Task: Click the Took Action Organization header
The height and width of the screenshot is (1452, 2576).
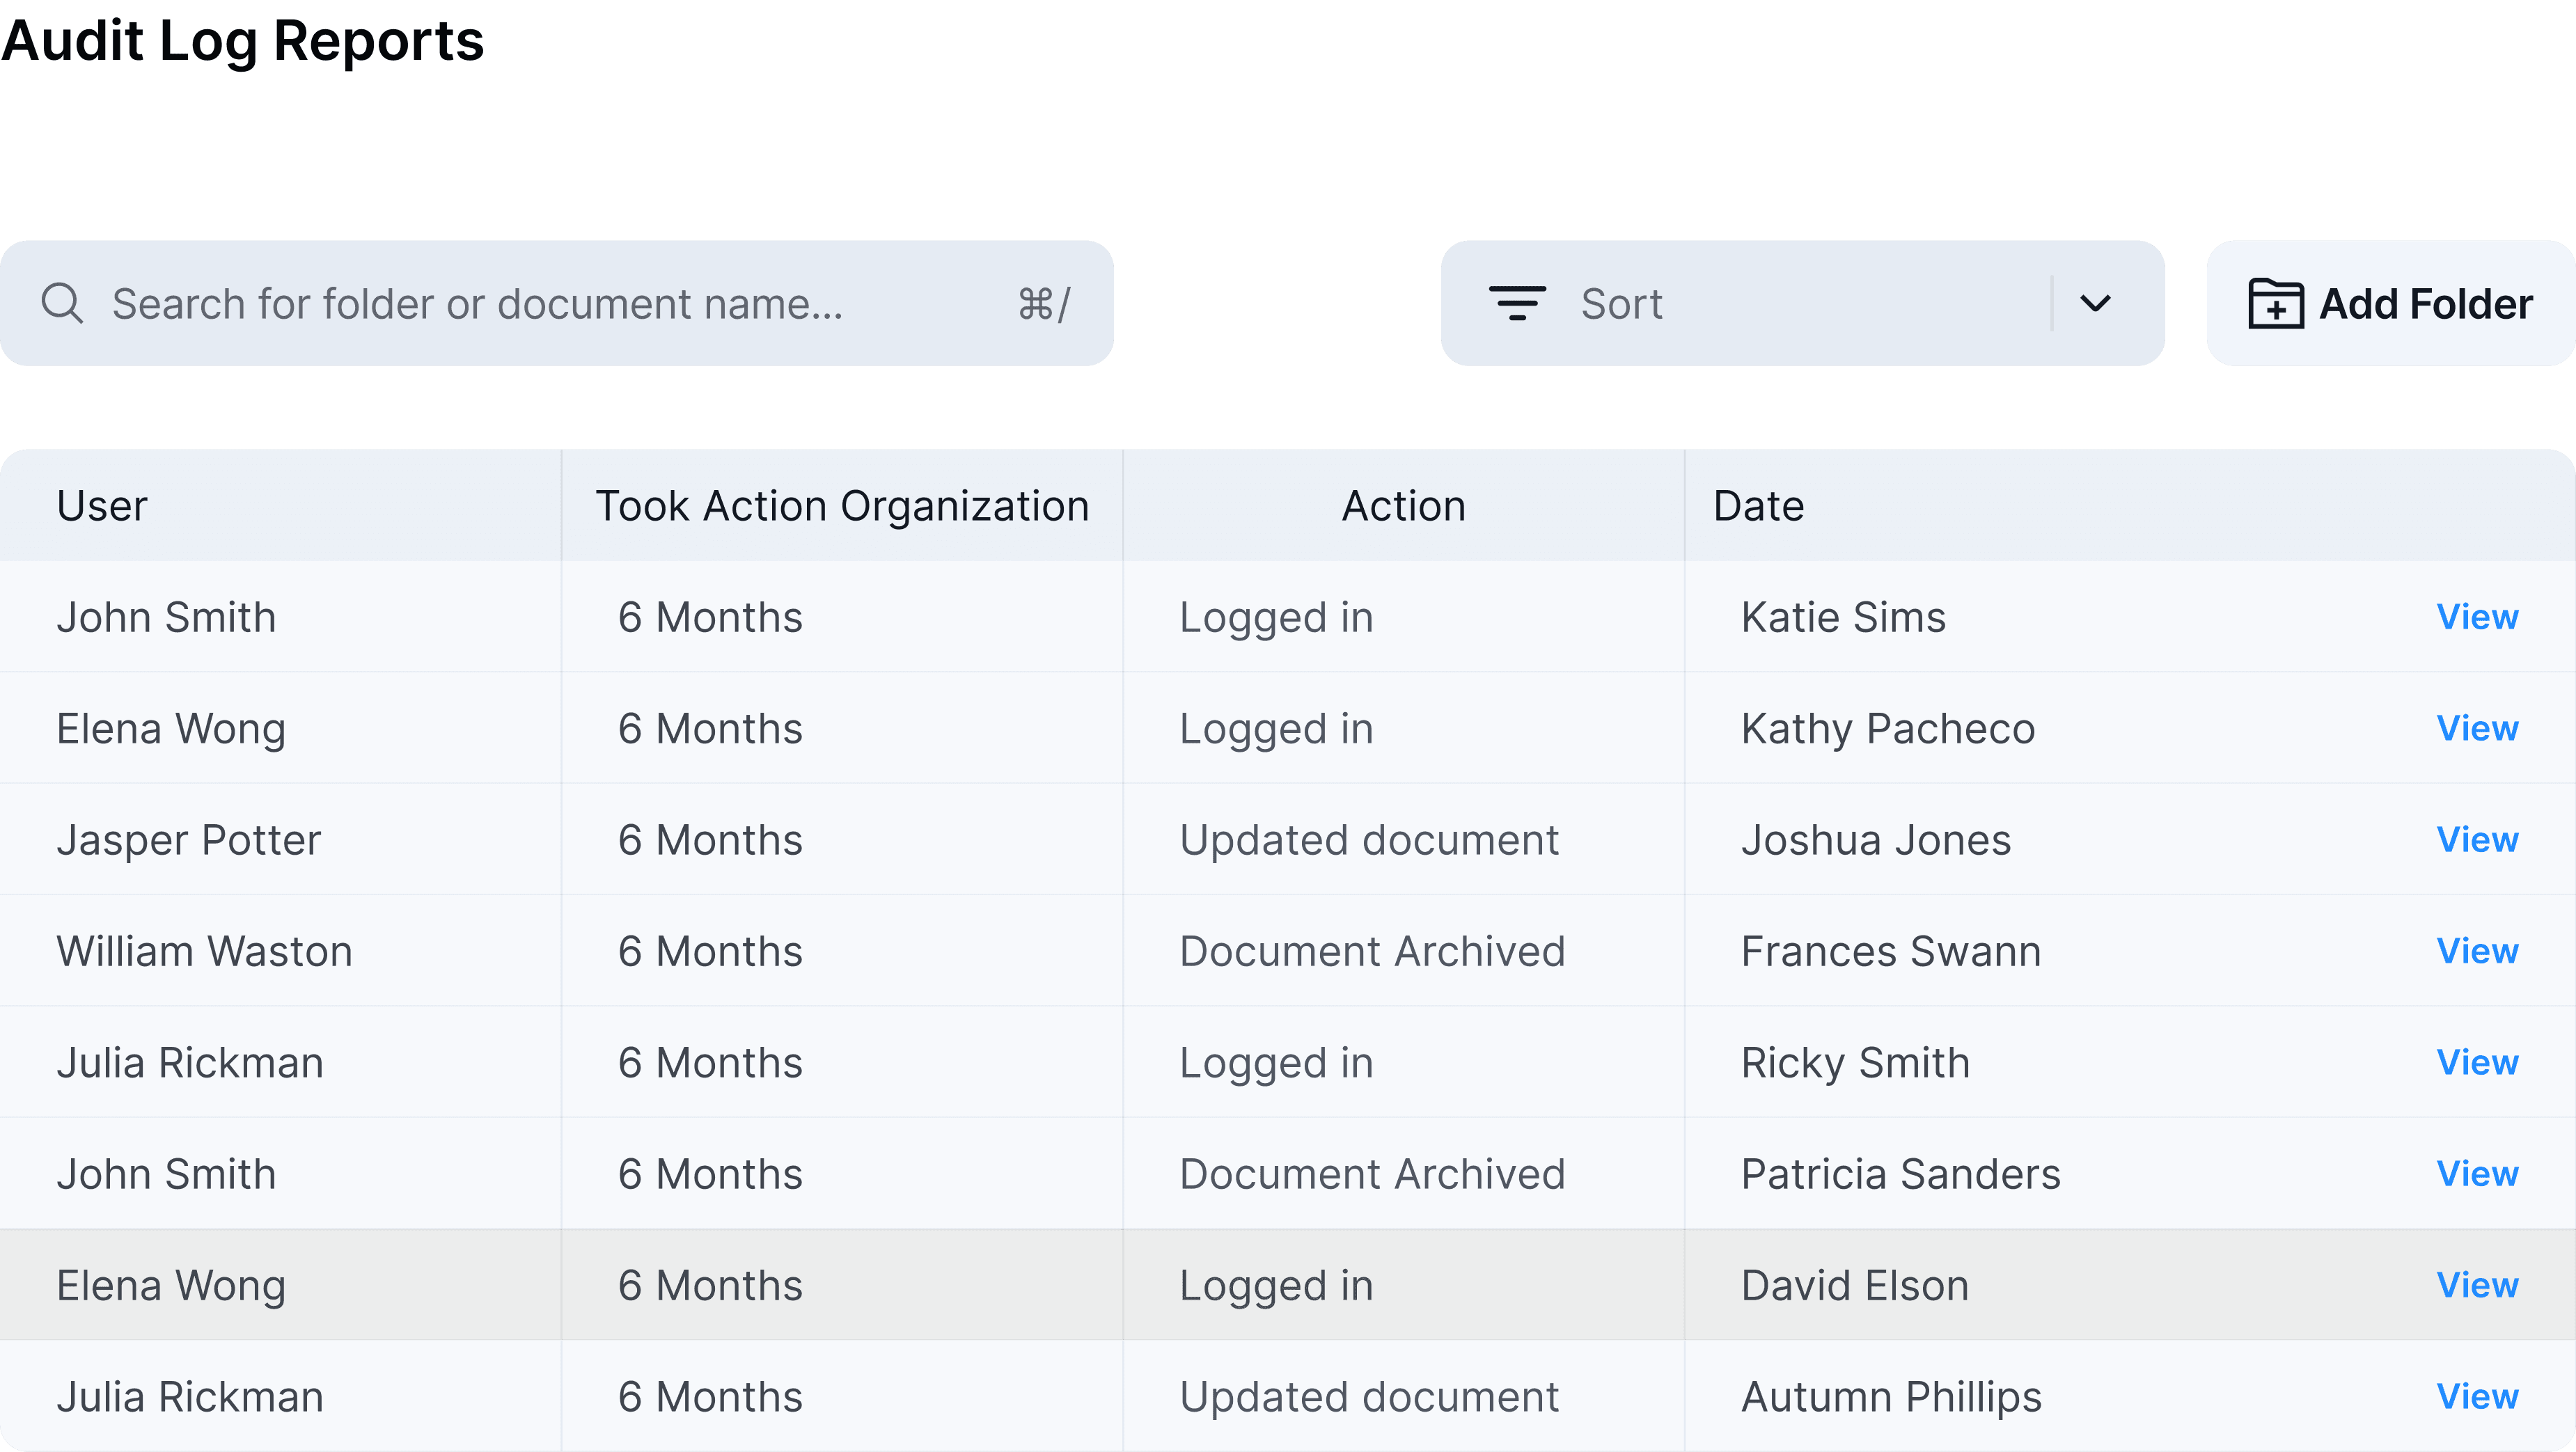Action: click(842, 506)
